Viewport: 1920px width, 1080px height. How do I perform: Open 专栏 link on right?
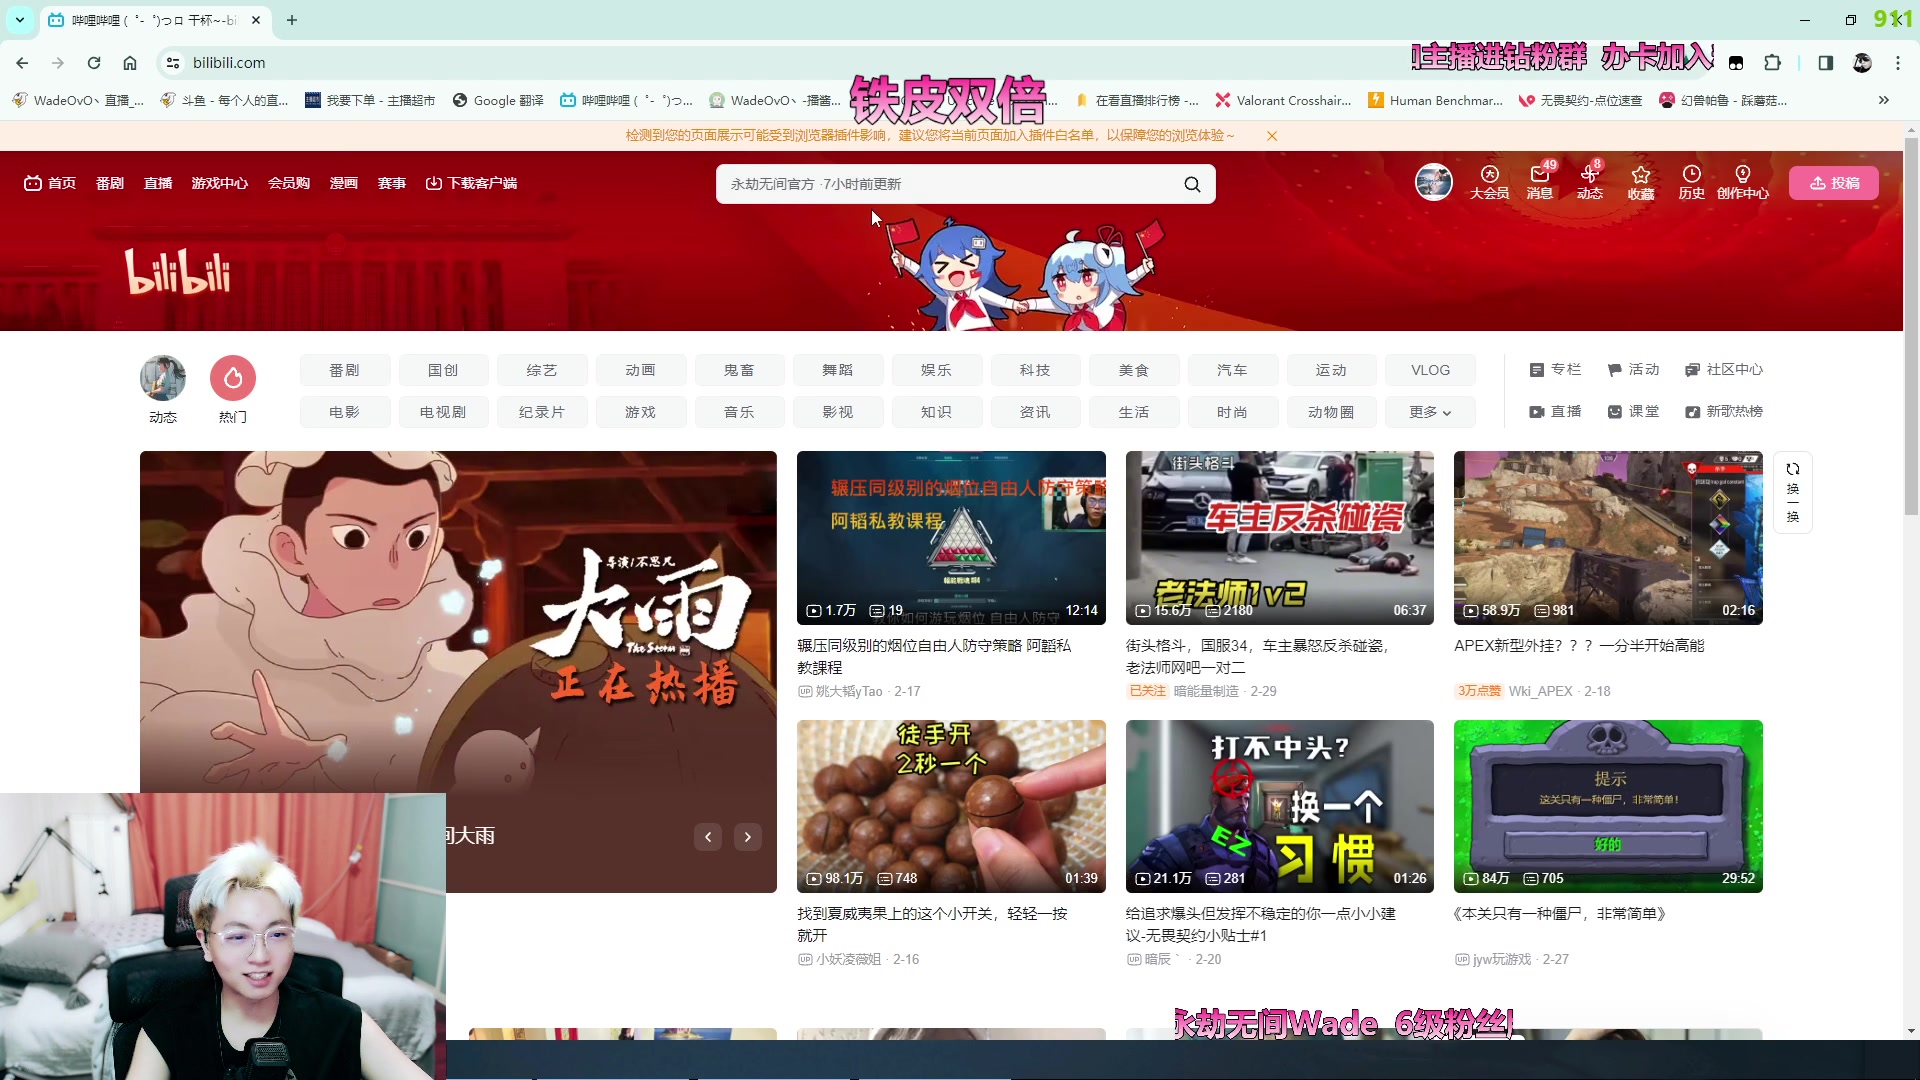pos(1556,370)
